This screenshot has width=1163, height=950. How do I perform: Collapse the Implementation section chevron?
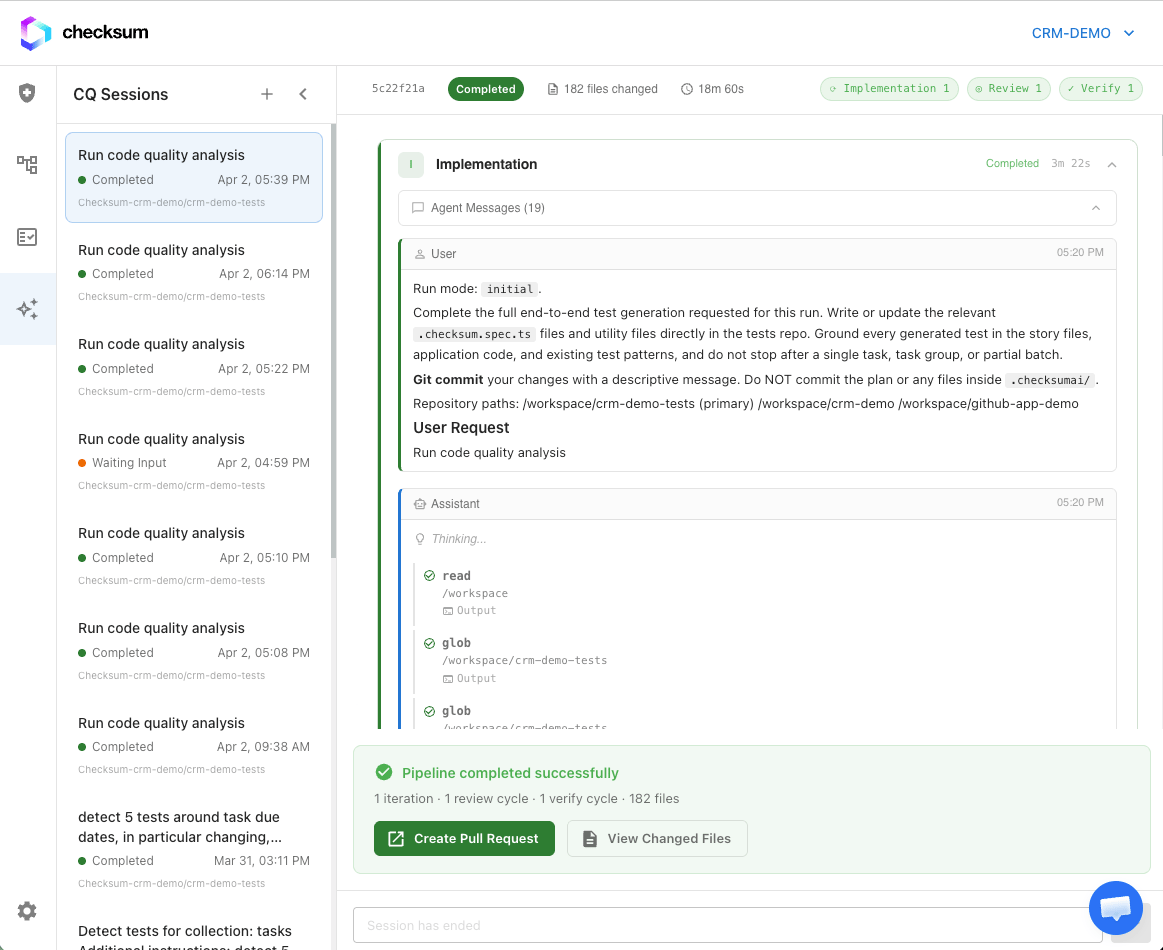[x=1112, y=165]
